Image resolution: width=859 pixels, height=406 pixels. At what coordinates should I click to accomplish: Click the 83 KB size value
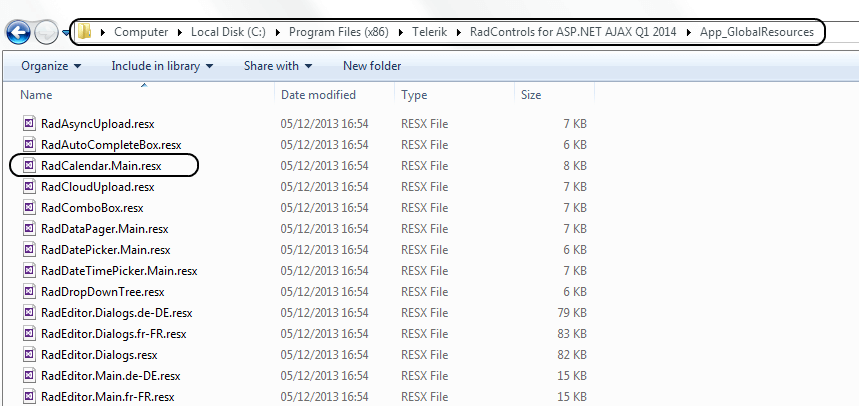tap(572, 334)
